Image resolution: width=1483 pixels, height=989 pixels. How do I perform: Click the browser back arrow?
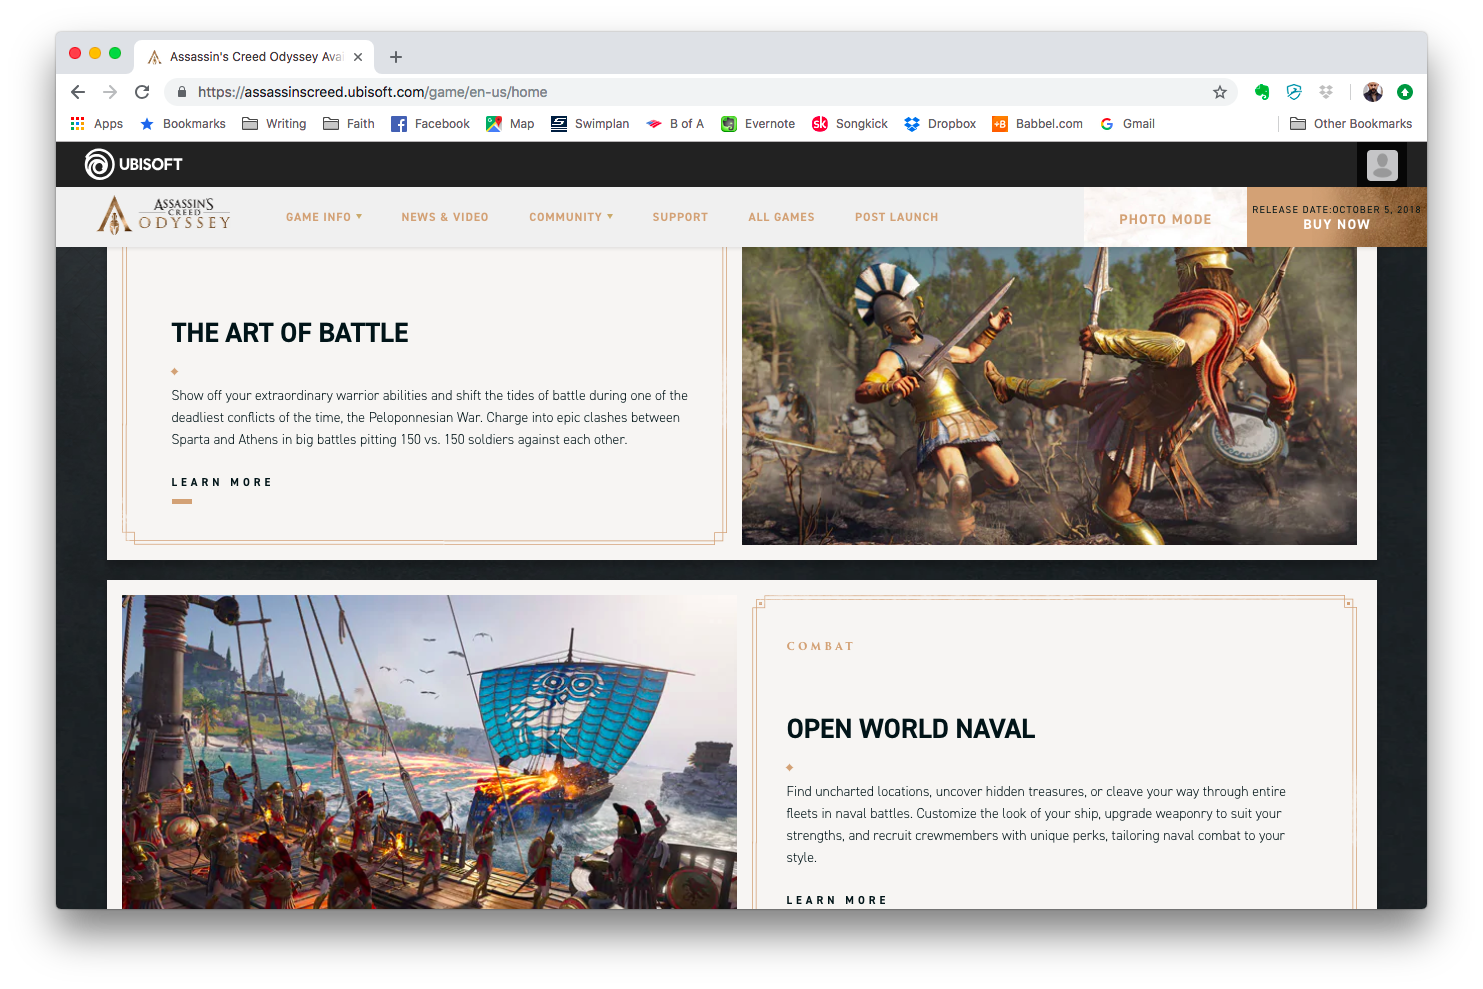pos(78,92)
